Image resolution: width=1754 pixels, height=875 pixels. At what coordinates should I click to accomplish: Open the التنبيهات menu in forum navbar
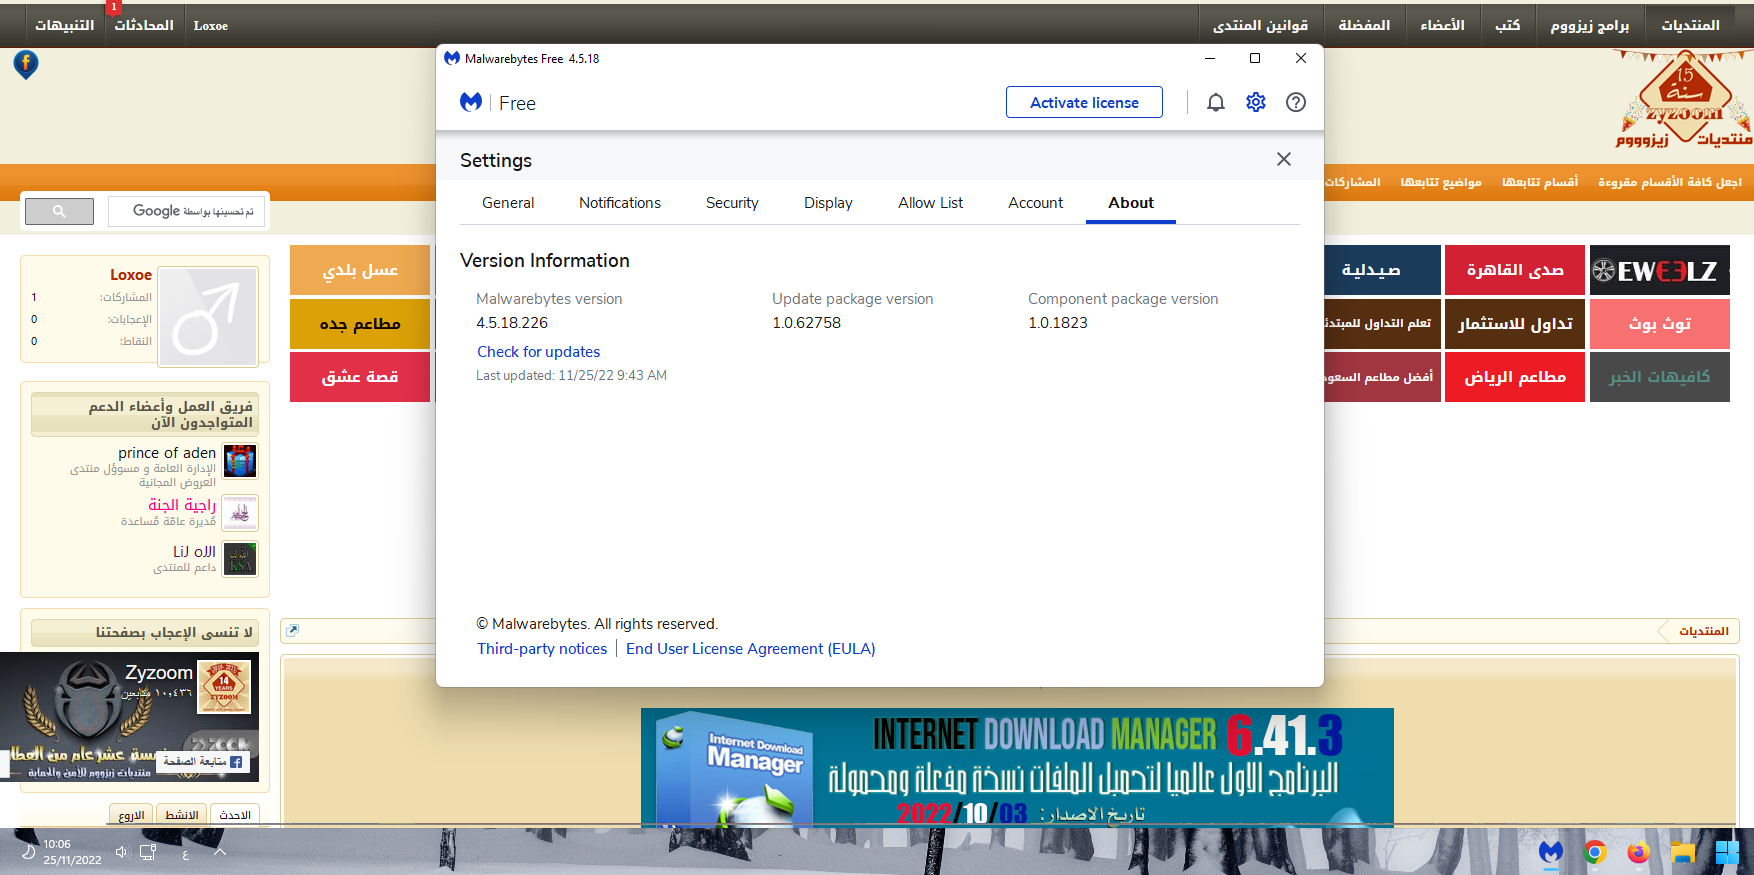click(65, 25)
